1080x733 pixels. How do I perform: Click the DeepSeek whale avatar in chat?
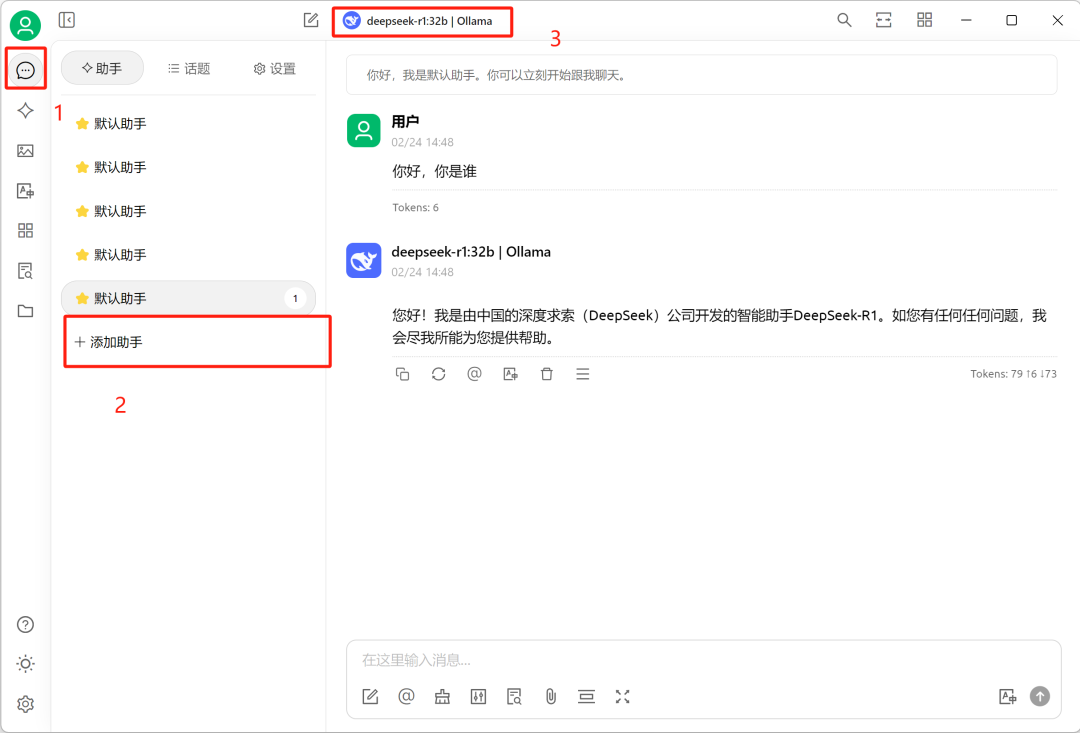pos(364,260)
